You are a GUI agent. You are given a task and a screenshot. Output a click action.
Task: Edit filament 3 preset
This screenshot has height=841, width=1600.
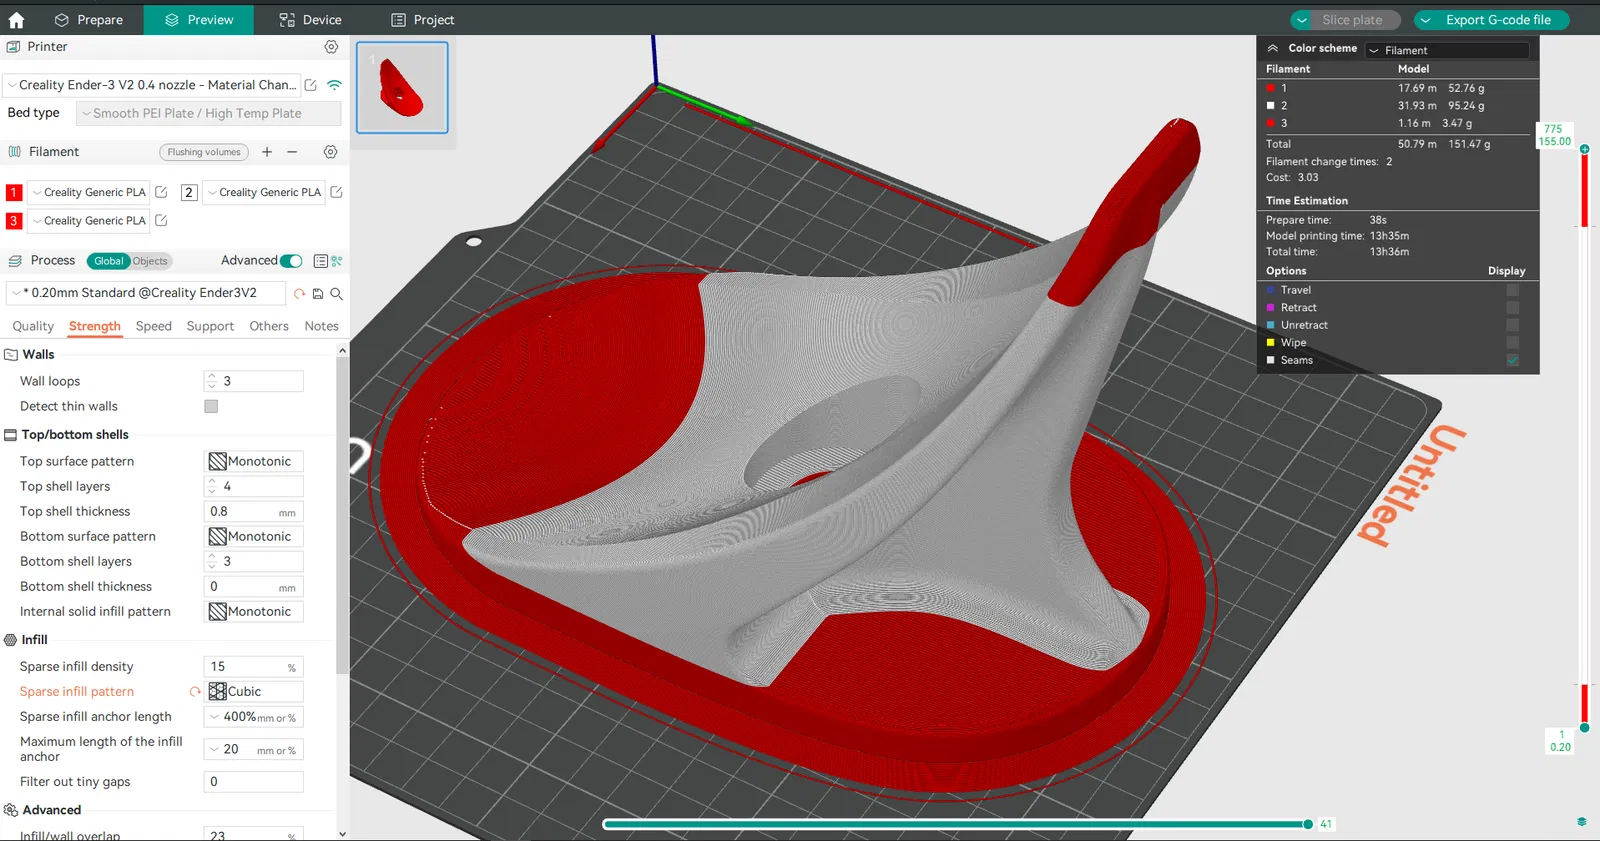(161, 221)
